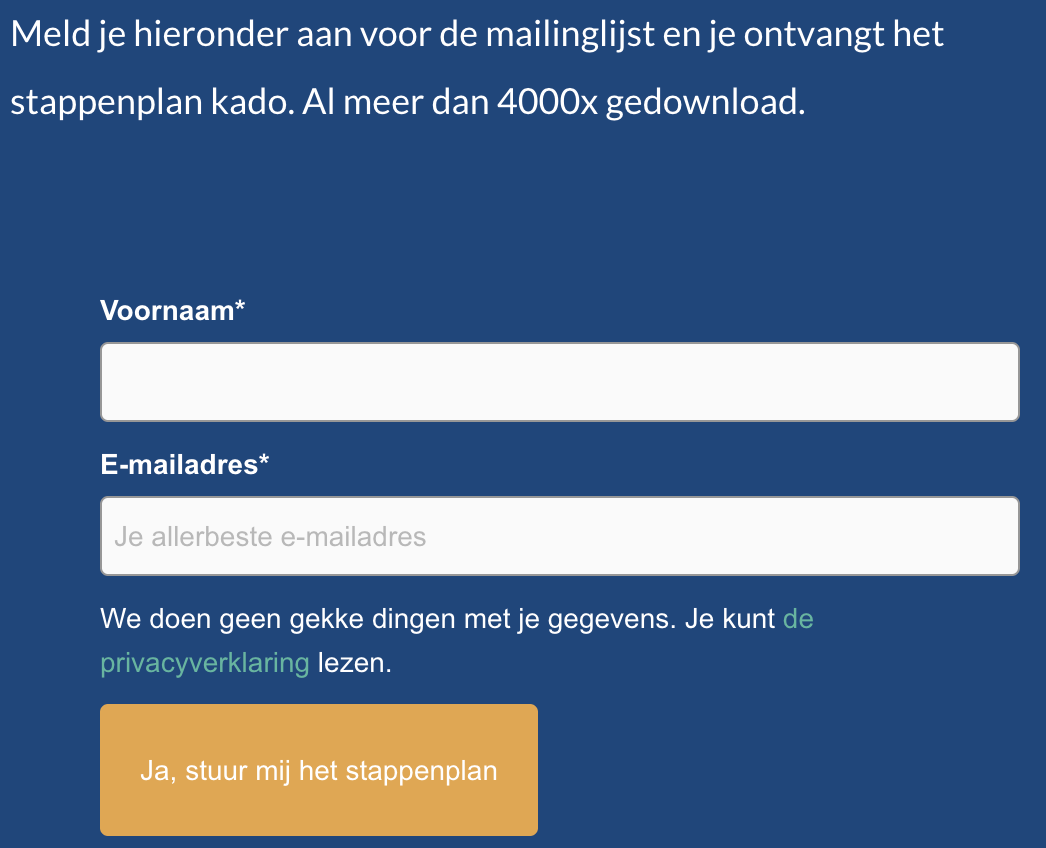Place cursor in the first name field
Screen dimensions: 1046x848
[x=558, y=381]
